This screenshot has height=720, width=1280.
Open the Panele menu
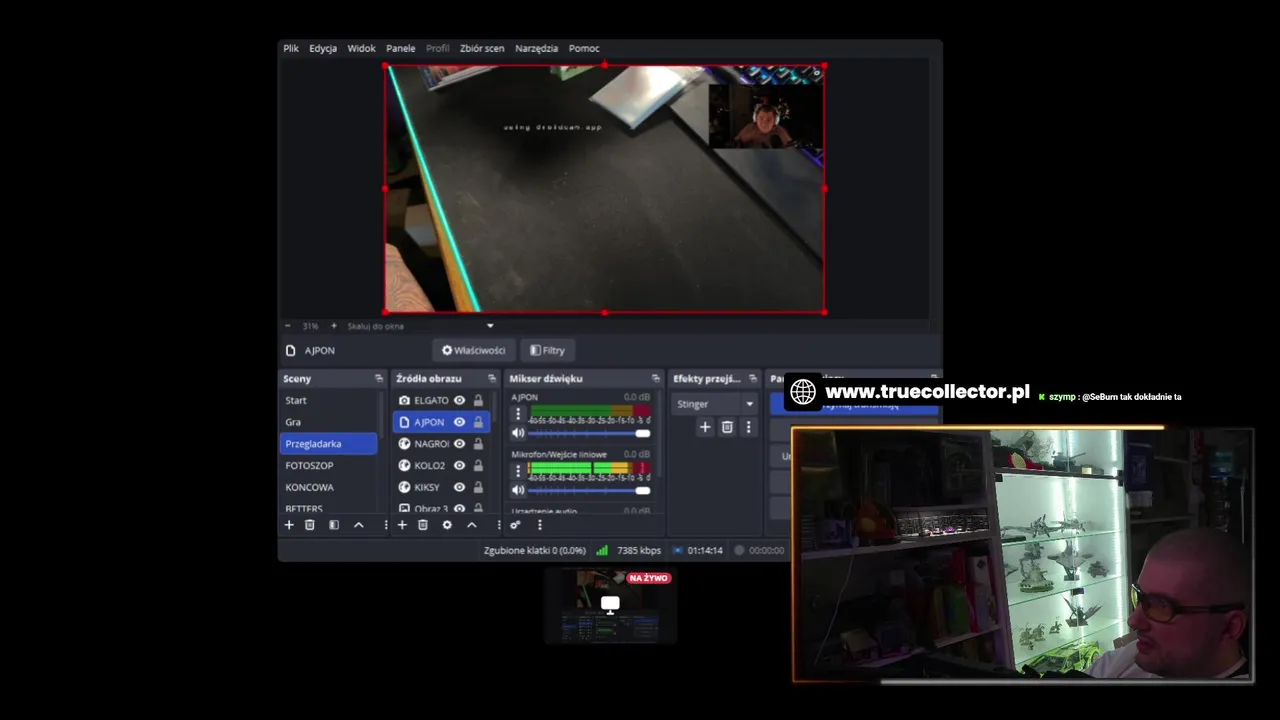[x=400, y=48]
